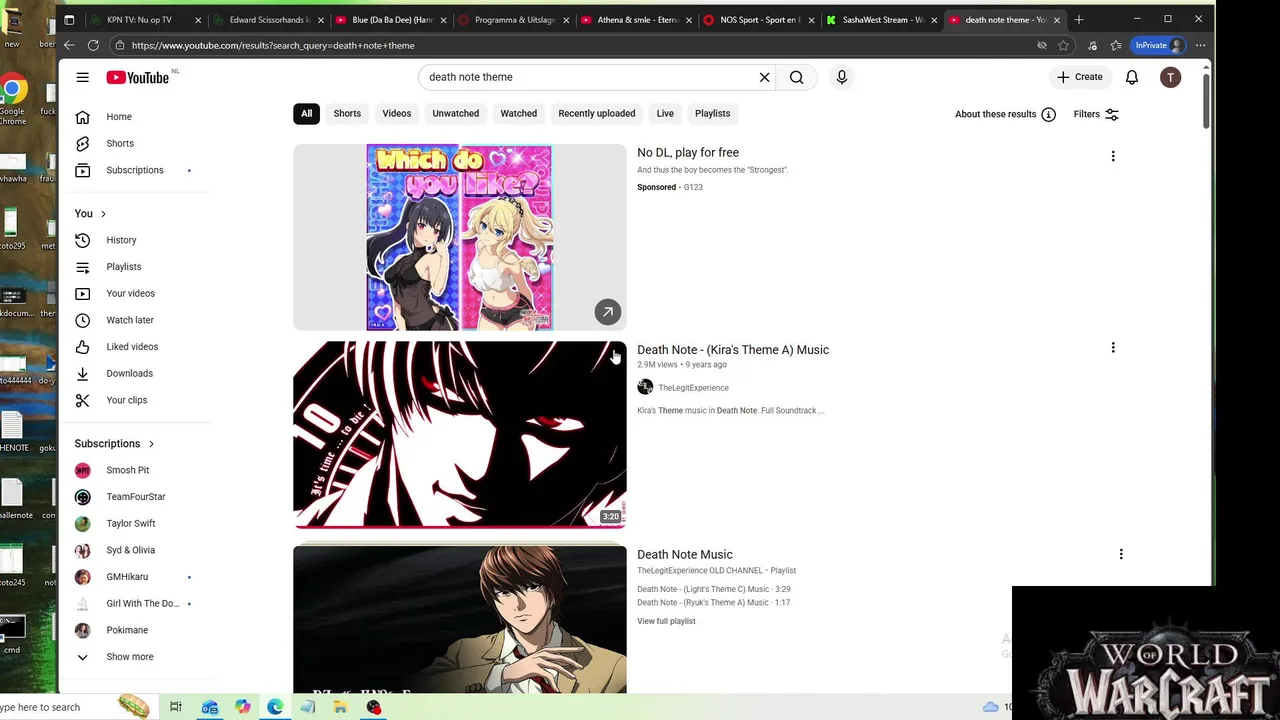
Task: Switch to NOS Sport tab
Action: (760, 20)
